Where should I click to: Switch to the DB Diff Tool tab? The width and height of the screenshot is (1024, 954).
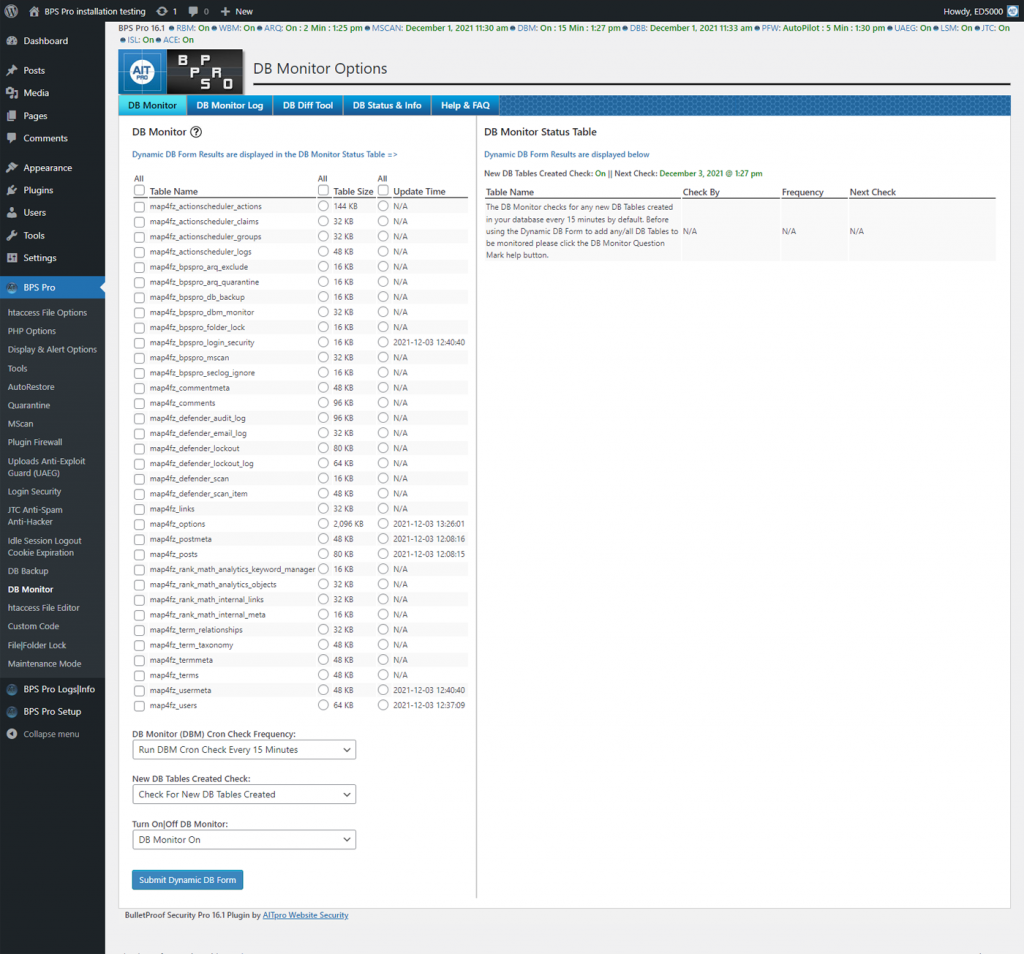click(x=308, y=105)
